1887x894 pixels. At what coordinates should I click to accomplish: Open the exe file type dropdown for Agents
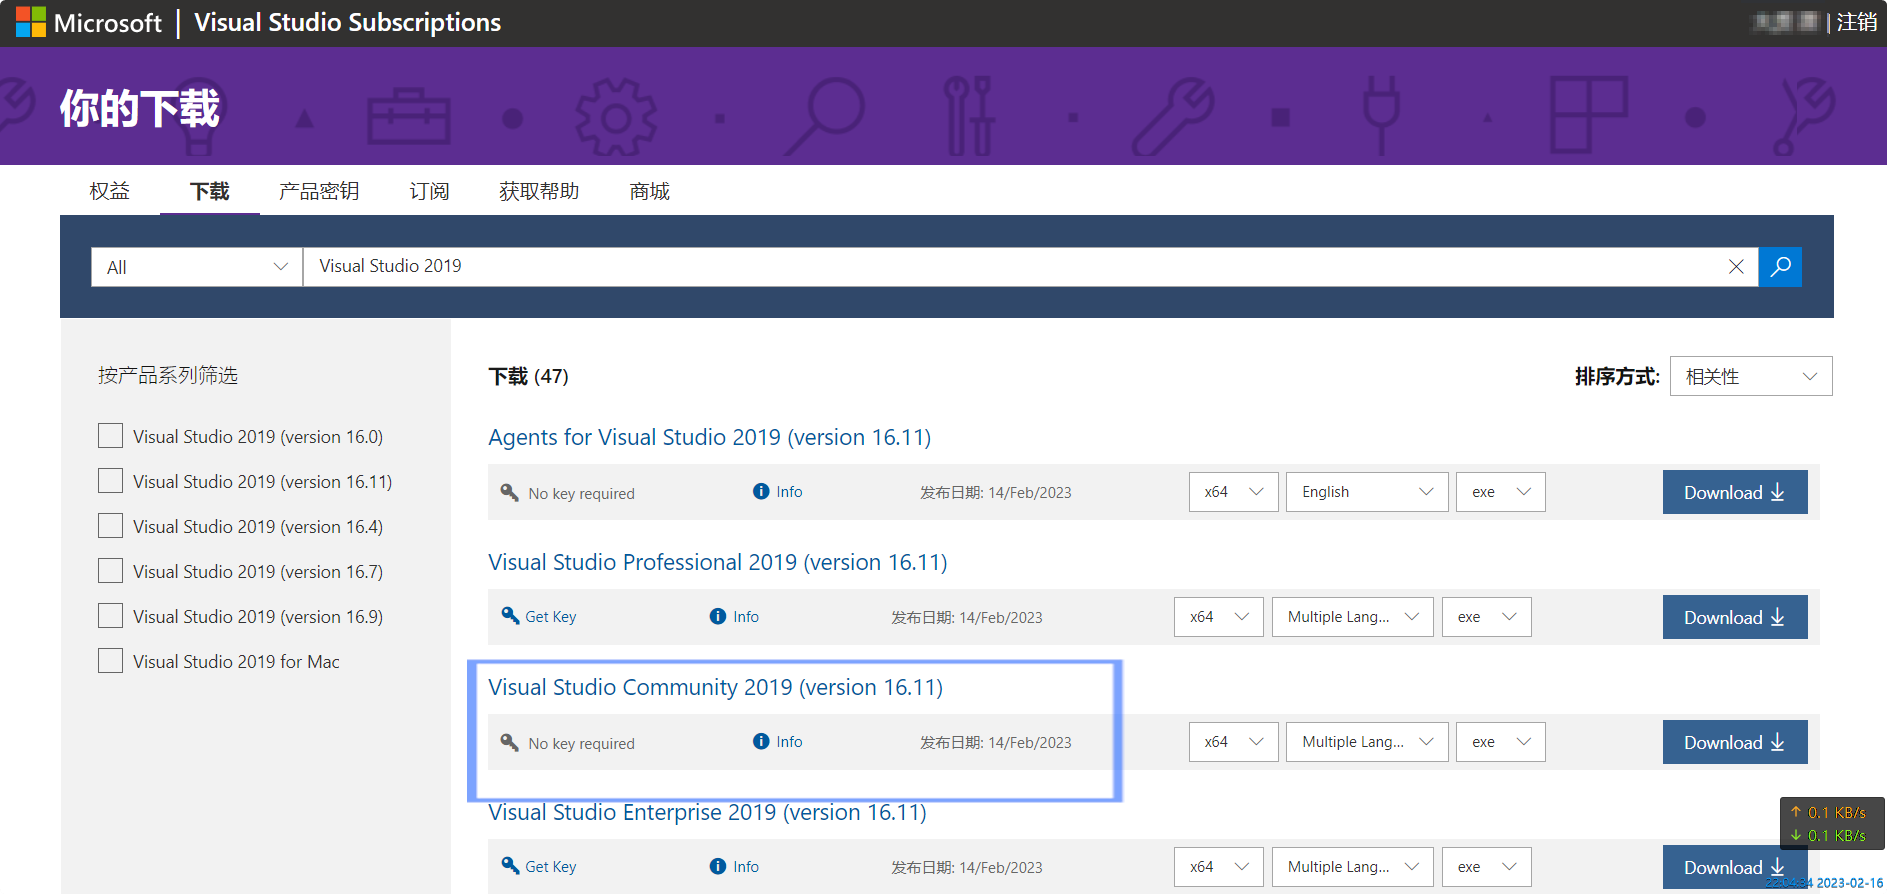tap(1501, 492)
